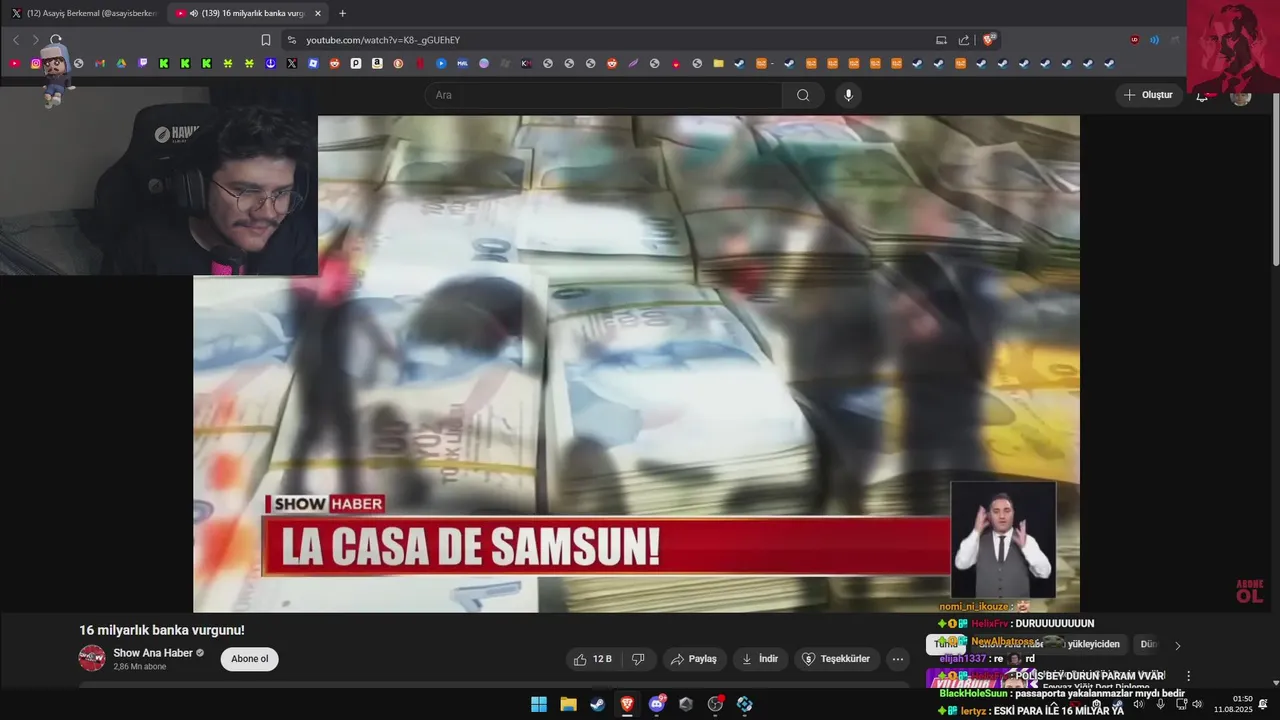Viewport: 1280px width, 720px height.
Task: Subscribe with the Abone ol button
Action: pyautogui.click(x=250, y=659)
